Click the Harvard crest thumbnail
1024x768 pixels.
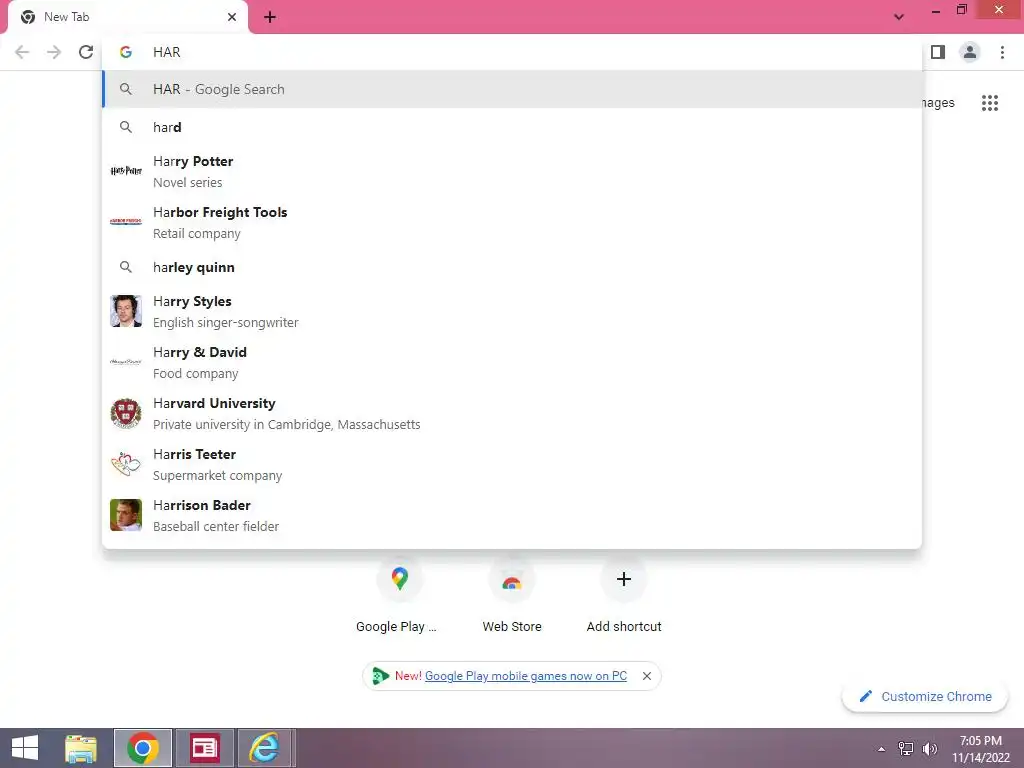126,413
